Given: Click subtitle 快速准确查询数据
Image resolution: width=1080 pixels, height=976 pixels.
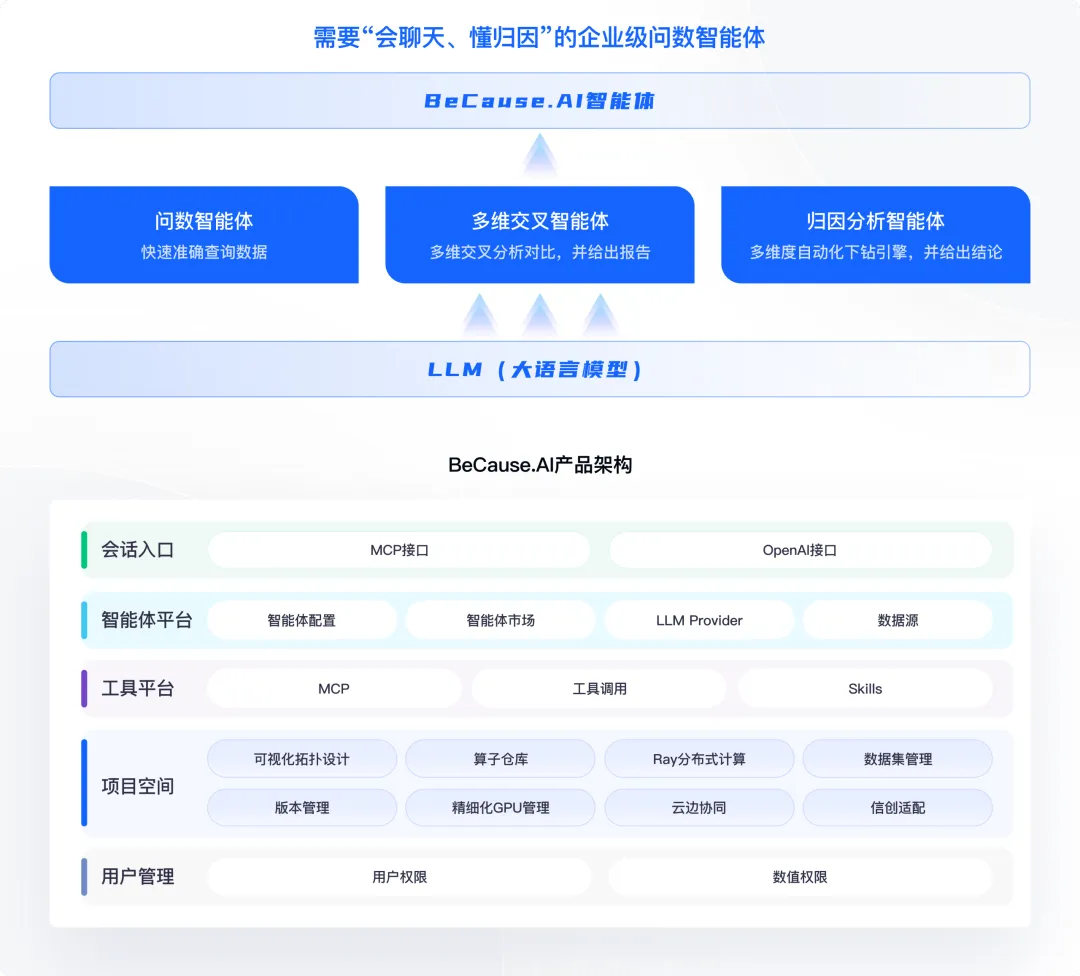Looking at the screenshot, I should pyautogui.click(x=204, y=252).
